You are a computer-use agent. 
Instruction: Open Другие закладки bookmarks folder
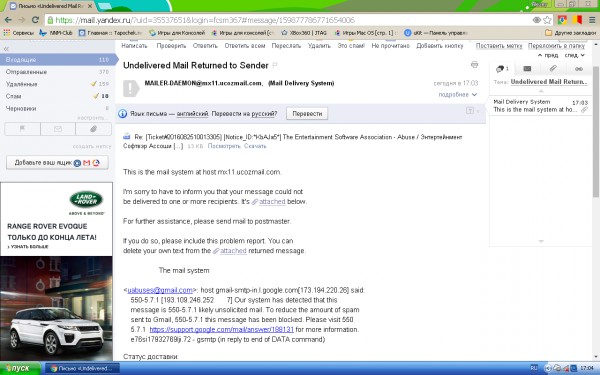point(571,33)
